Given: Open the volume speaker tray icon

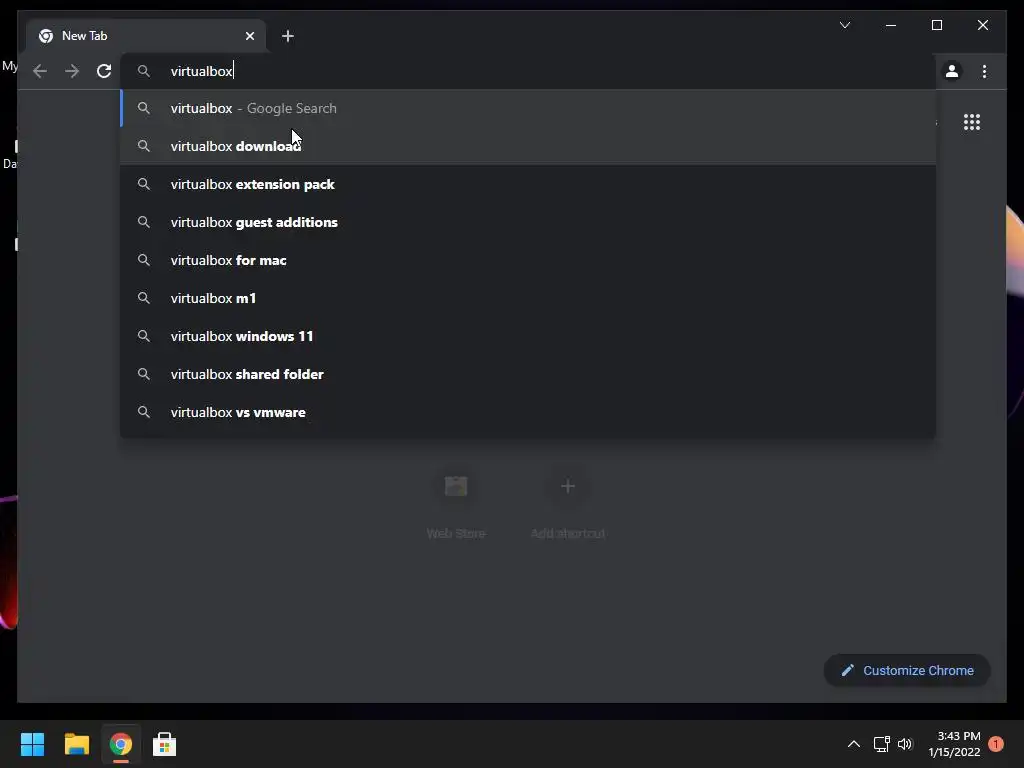Looking at the screenshot, I should (x=904, y=744).
